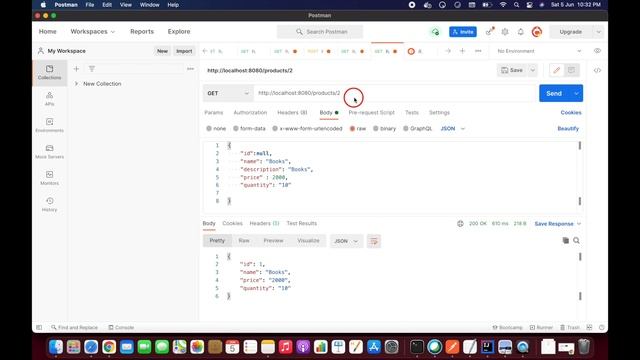This screenshot has width=640, height=360.
Task: Open the request body JSON format dropdown
Action: [x=453, y=129]
